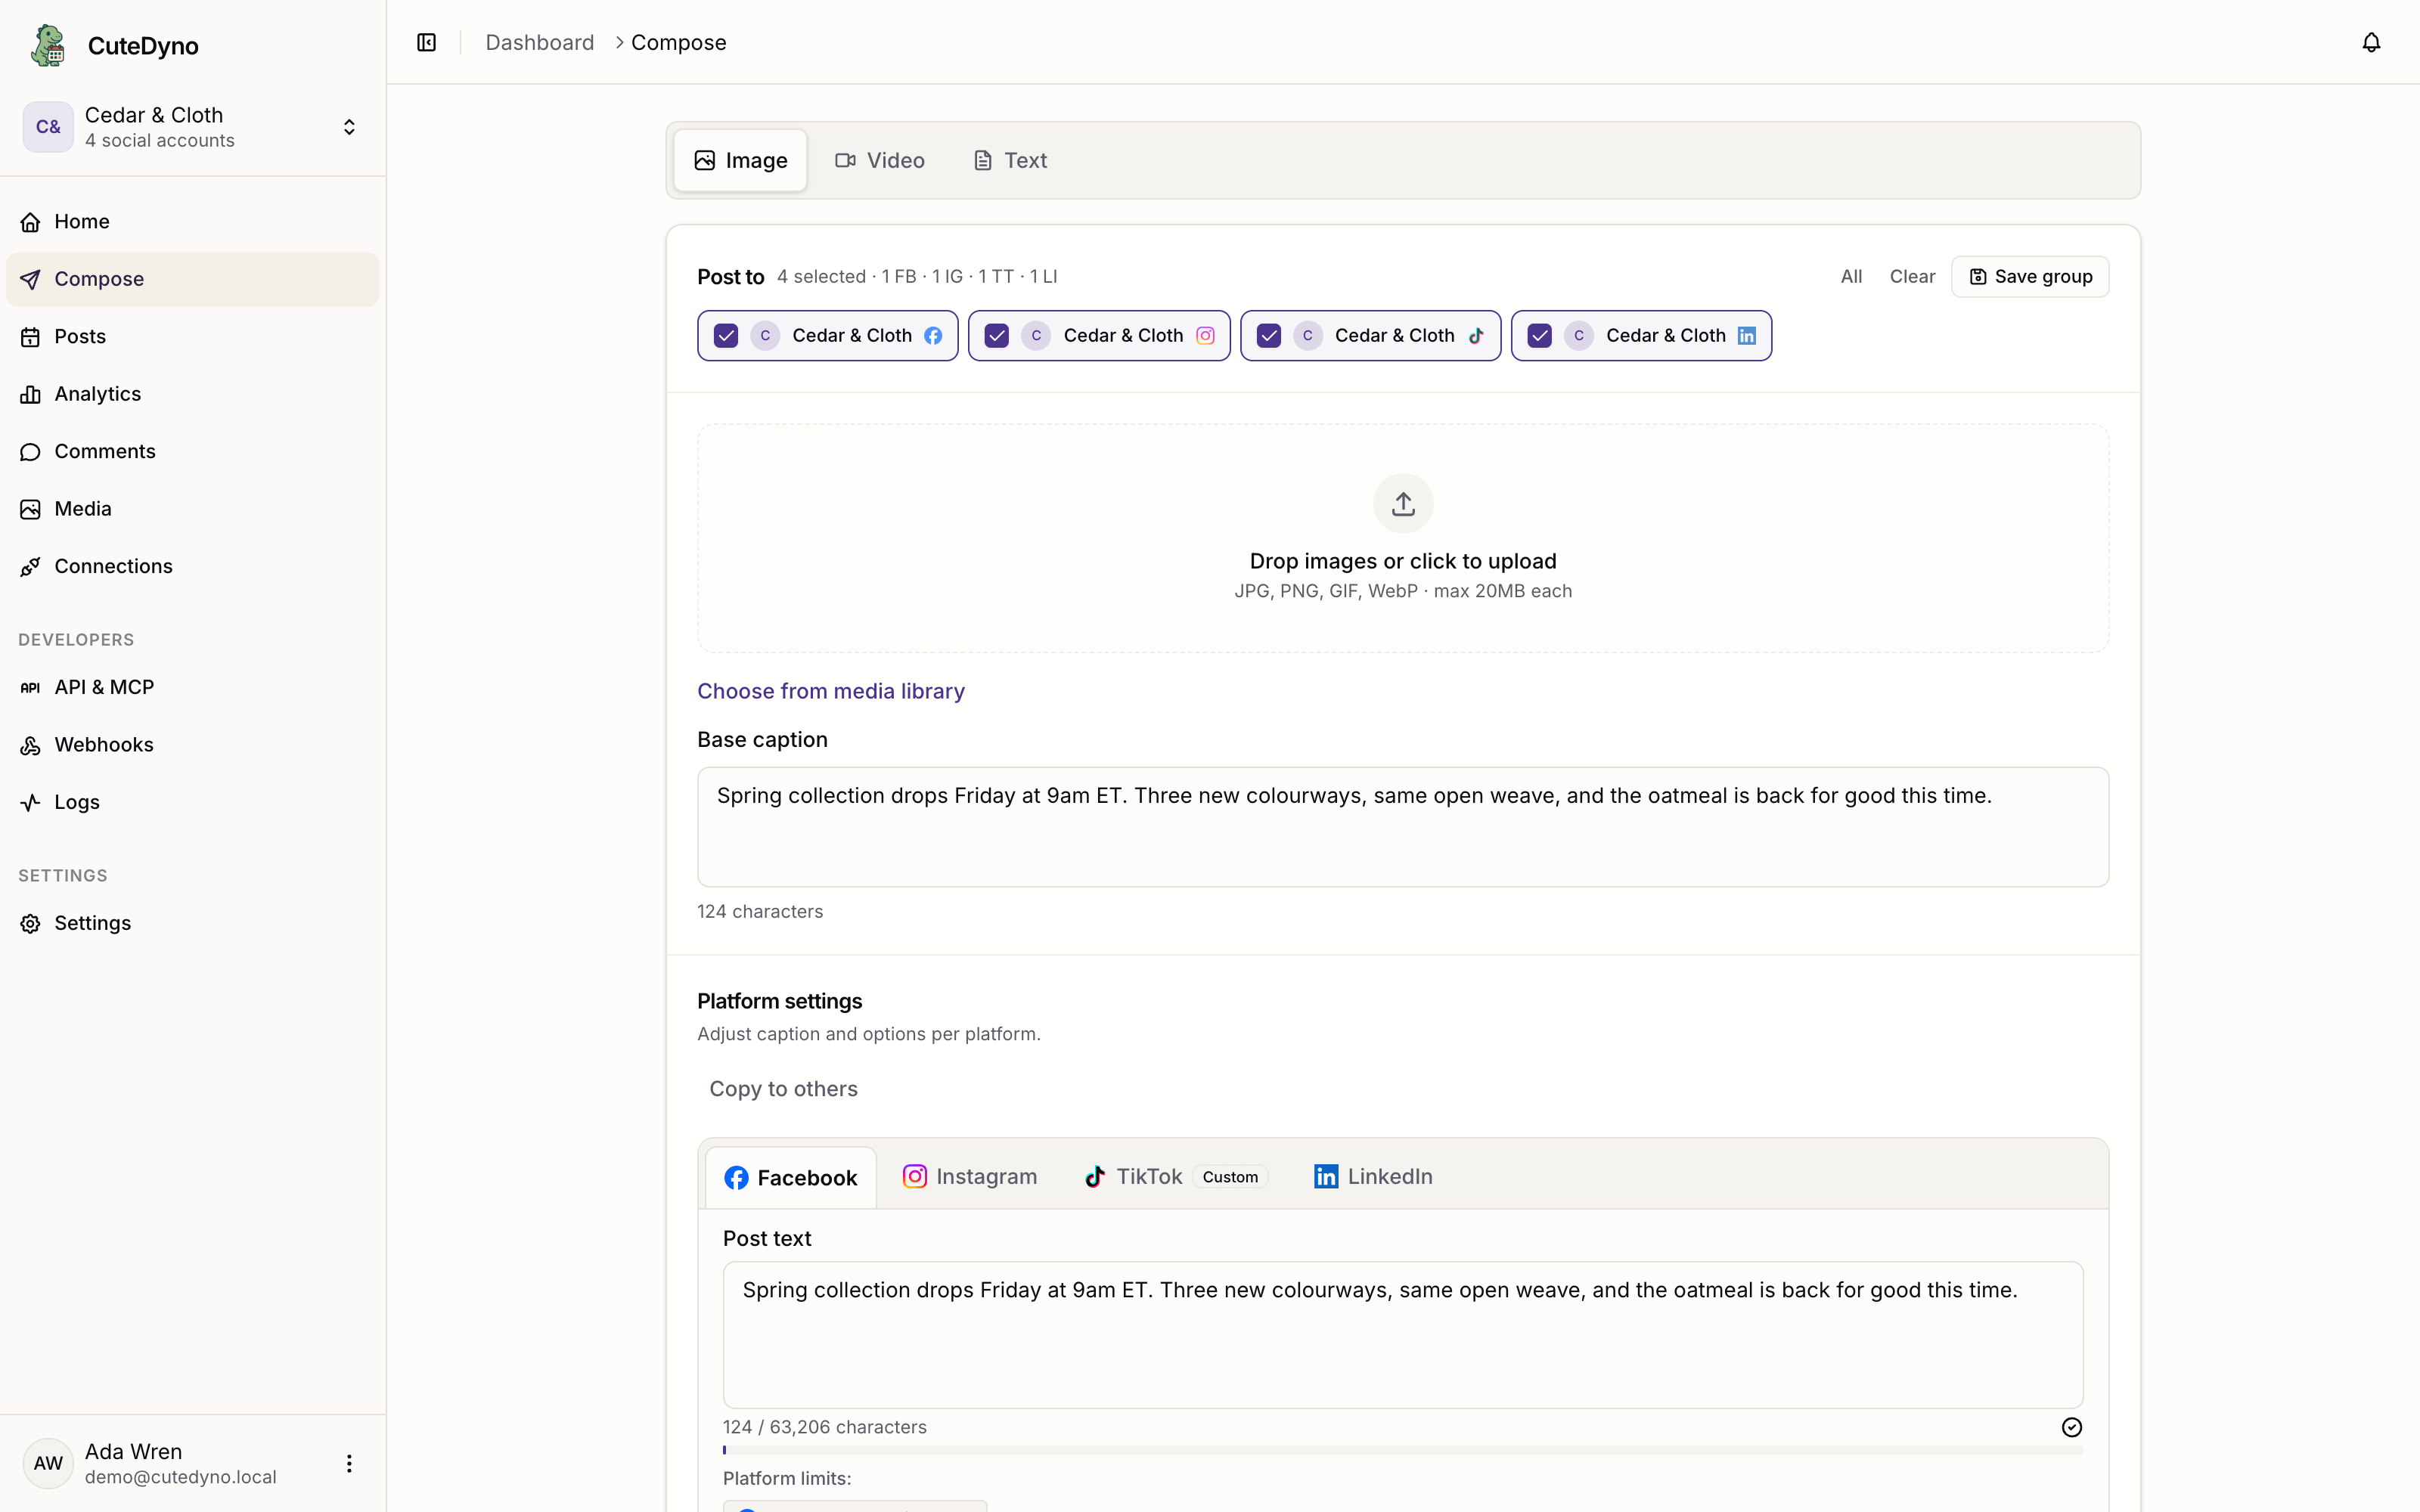
Task: Select All accounts
Action: point(1851,277)
